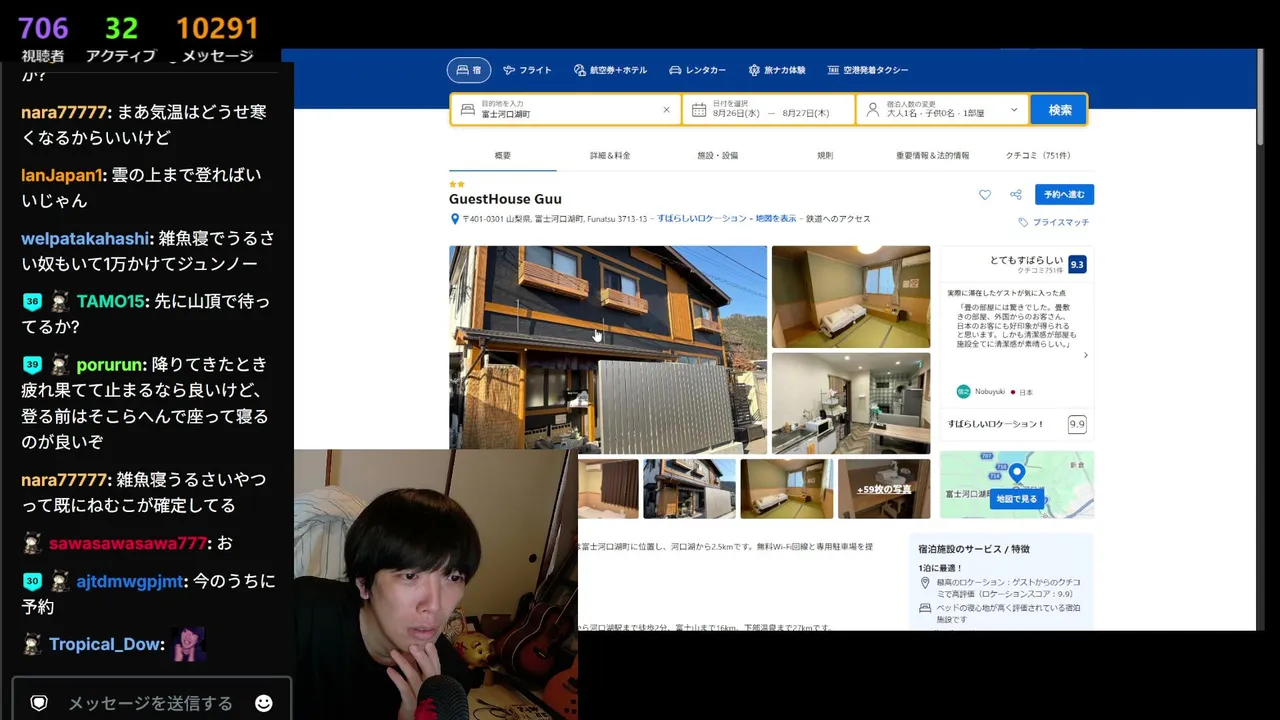Image resolution: width=1280 pixels, height=720 pixels.
Task: Click the 9.9 location score badge
Action: [1077, 424]
